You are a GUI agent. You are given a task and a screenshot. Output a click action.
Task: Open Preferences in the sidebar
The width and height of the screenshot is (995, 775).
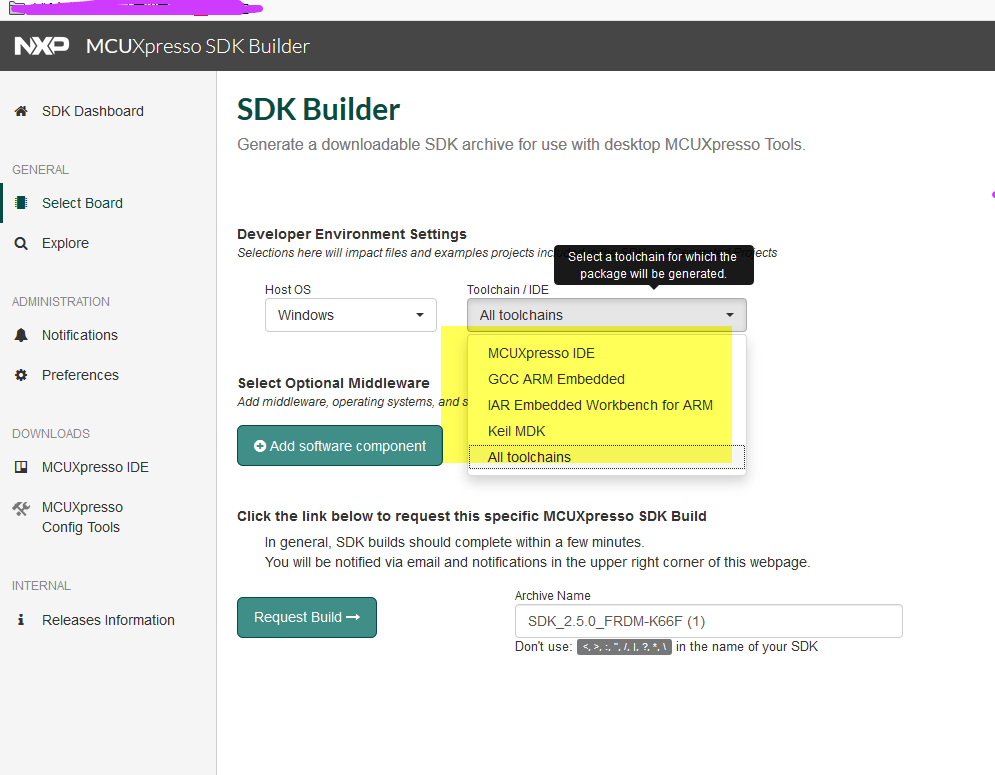80,375
